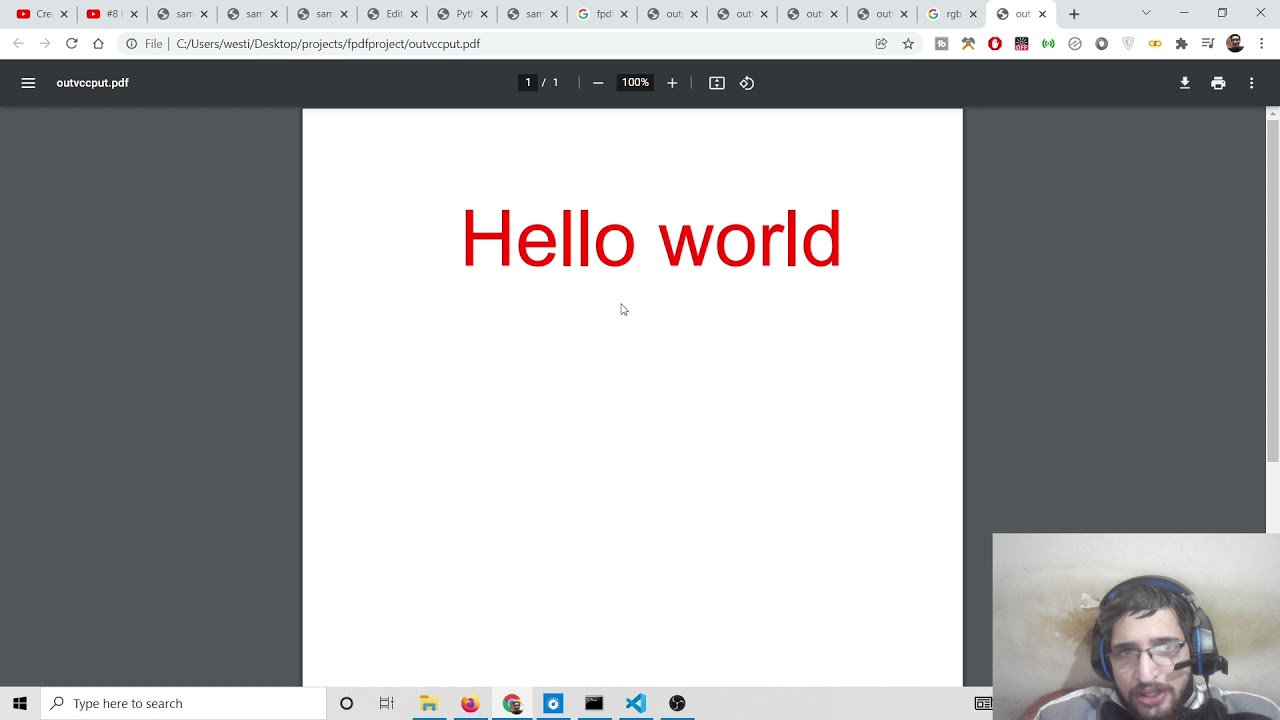Open Chrome's three-dot menu

(x=1262, y=44)
